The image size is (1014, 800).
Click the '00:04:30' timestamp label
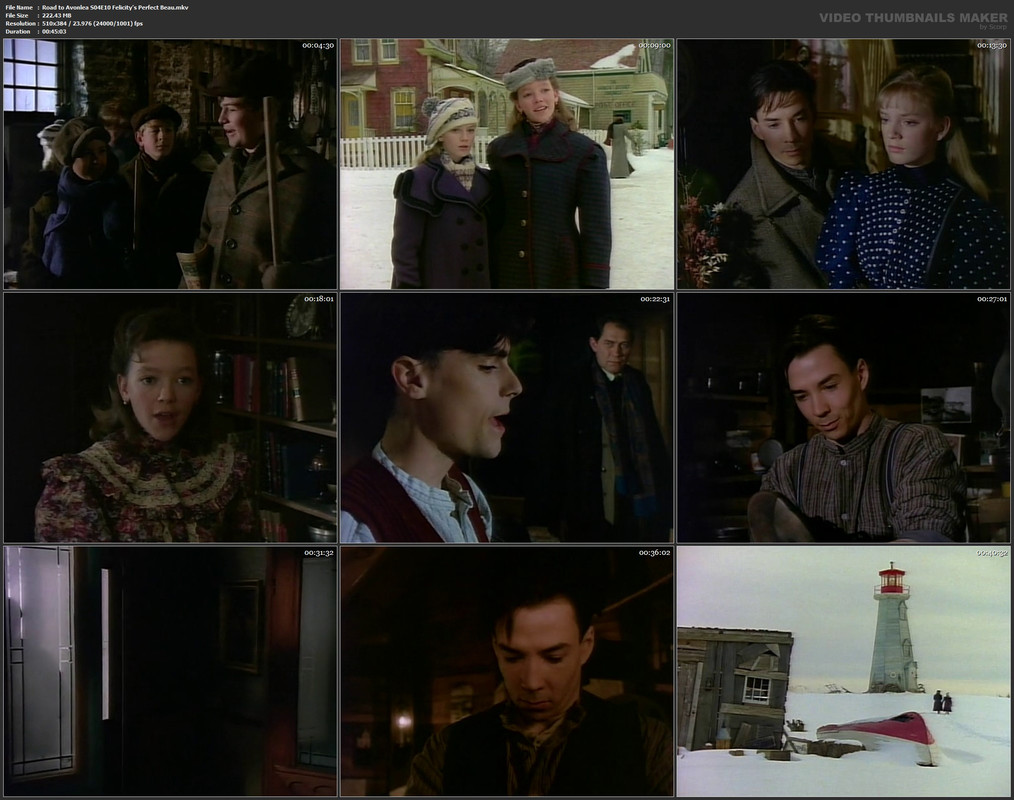click(318, 45)
